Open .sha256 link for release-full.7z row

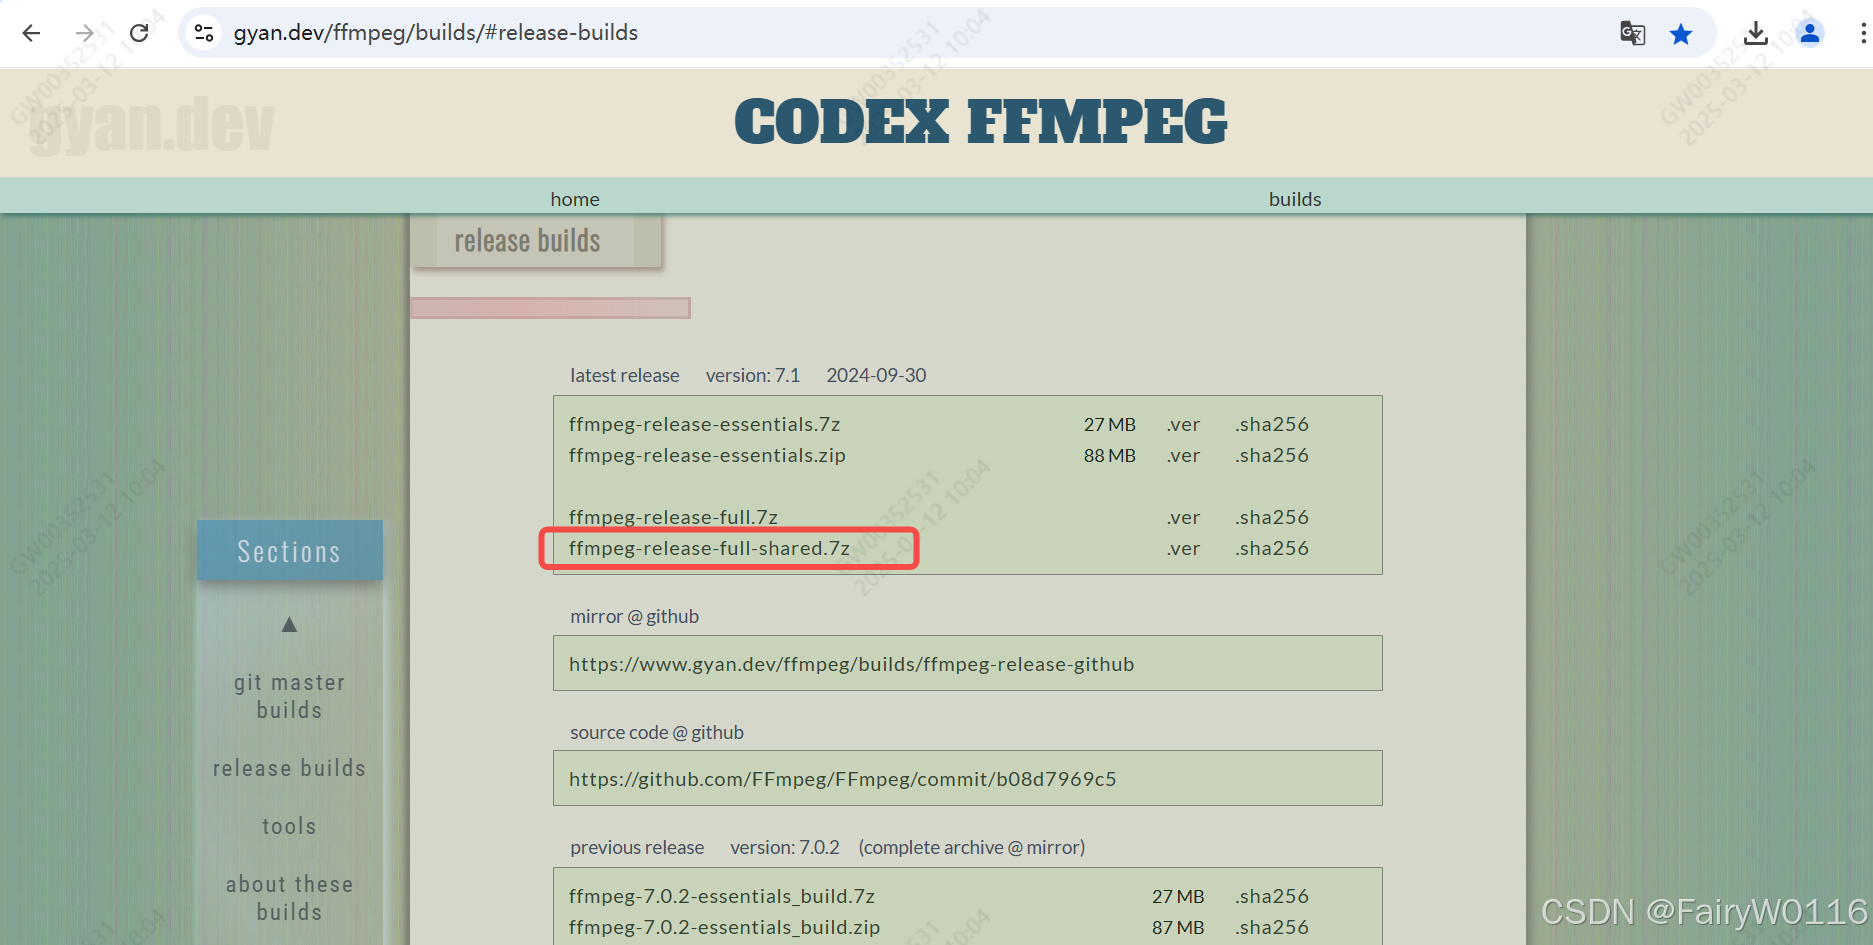tap(1271, 518)
